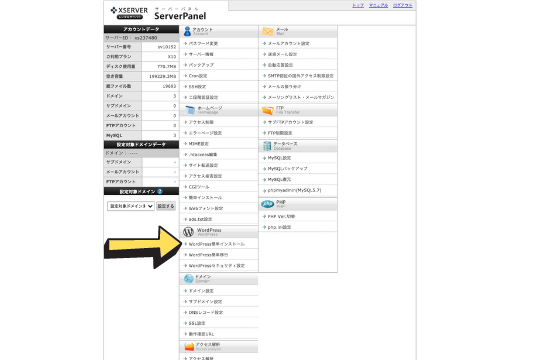
Task: Click the access analysis chart icon
Action: [x=189, y=347]
